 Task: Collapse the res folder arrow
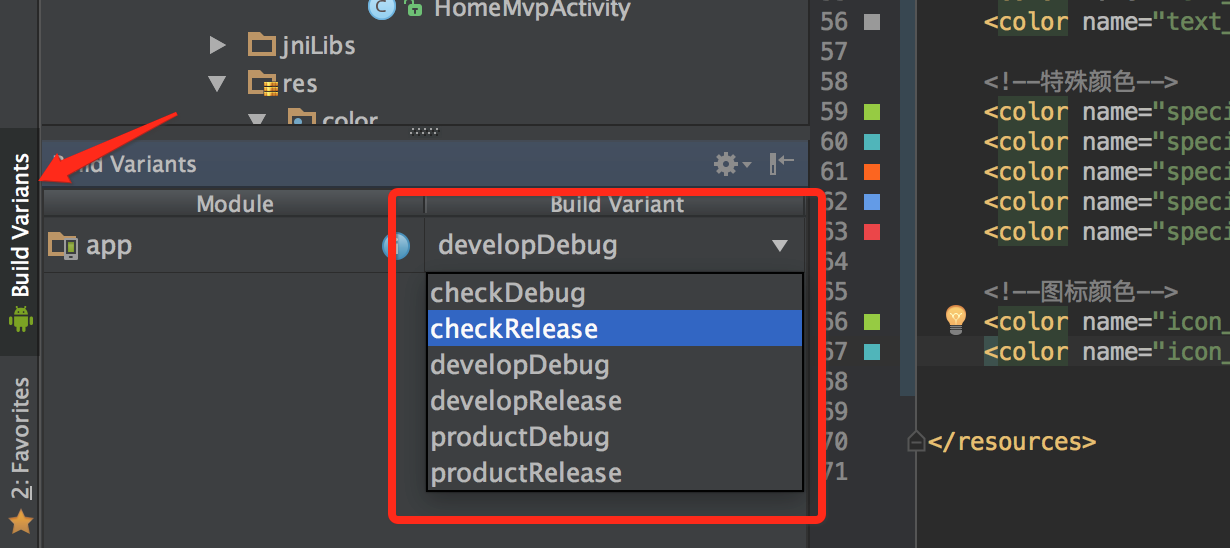pyautogui.click(x=217, y=83)
